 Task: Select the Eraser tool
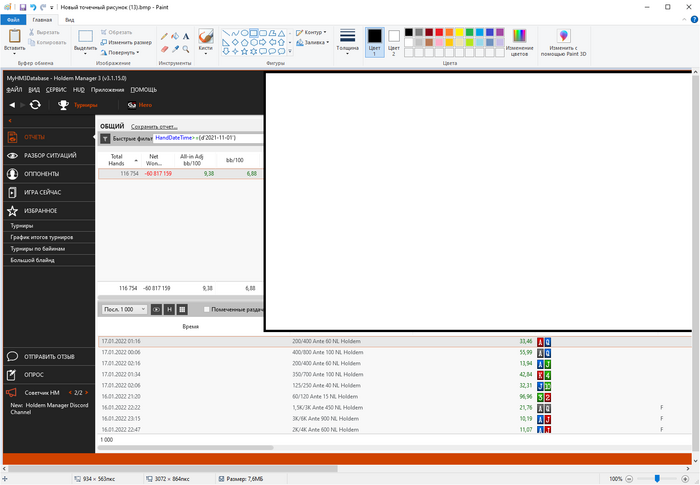tap(164, 49)
